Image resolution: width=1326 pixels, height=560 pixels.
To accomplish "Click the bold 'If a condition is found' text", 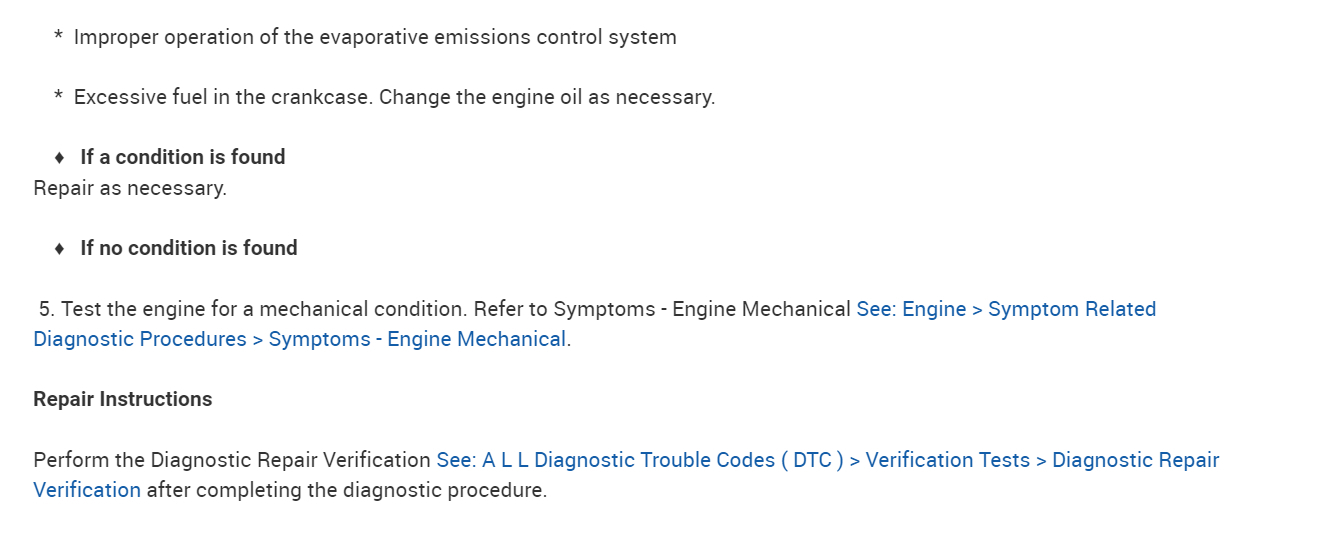I will tap(183, 157).
